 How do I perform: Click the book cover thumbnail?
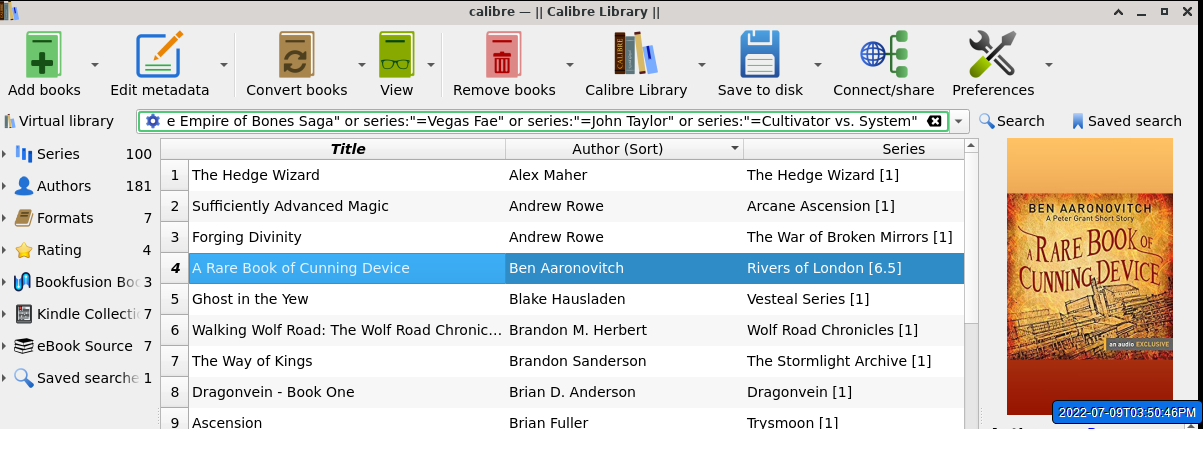1089,275
